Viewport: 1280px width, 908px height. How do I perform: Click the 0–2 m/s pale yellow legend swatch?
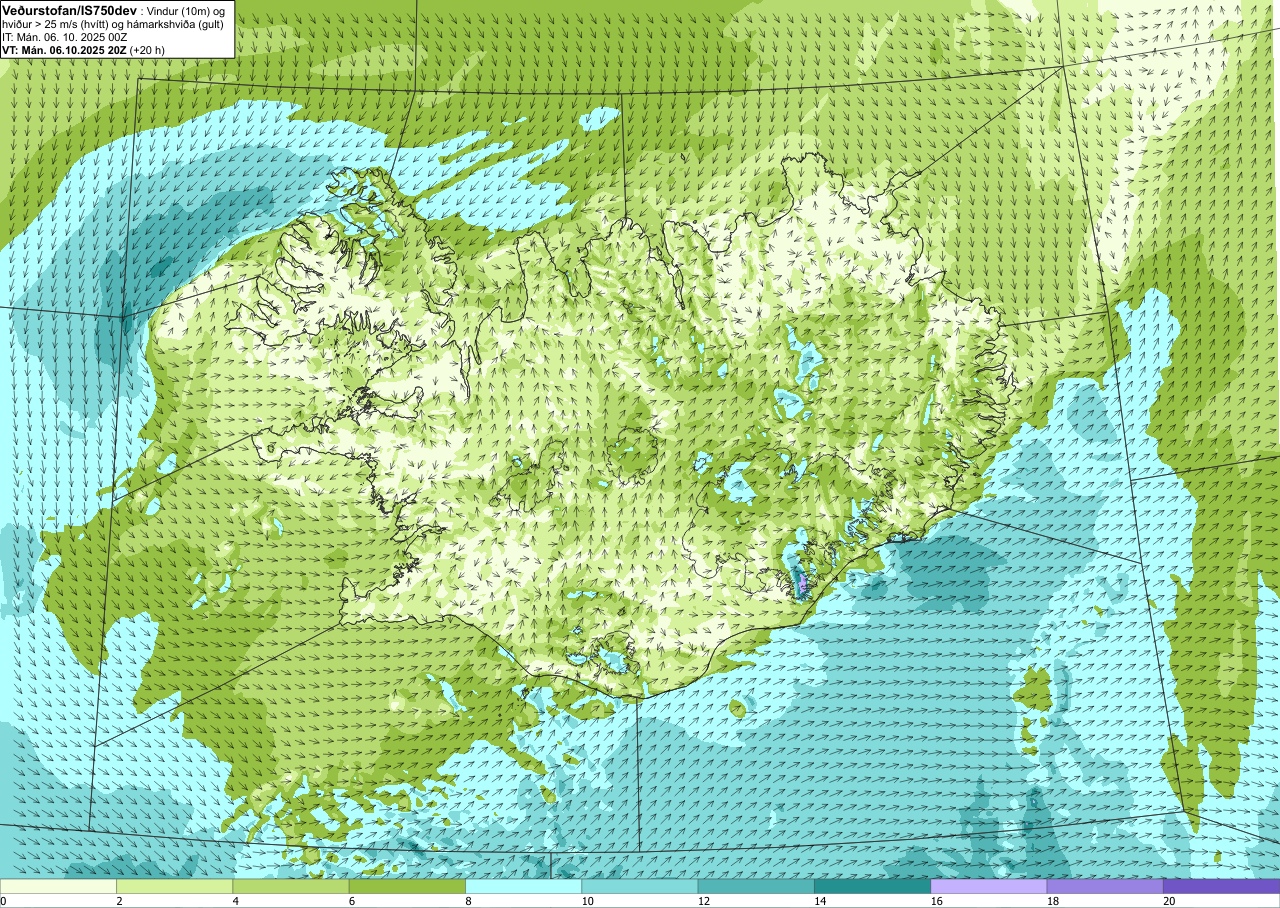(58, 886)
